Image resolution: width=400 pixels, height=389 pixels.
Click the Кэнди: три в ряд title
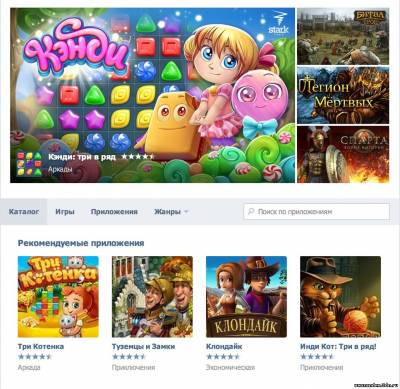[82, 157]
